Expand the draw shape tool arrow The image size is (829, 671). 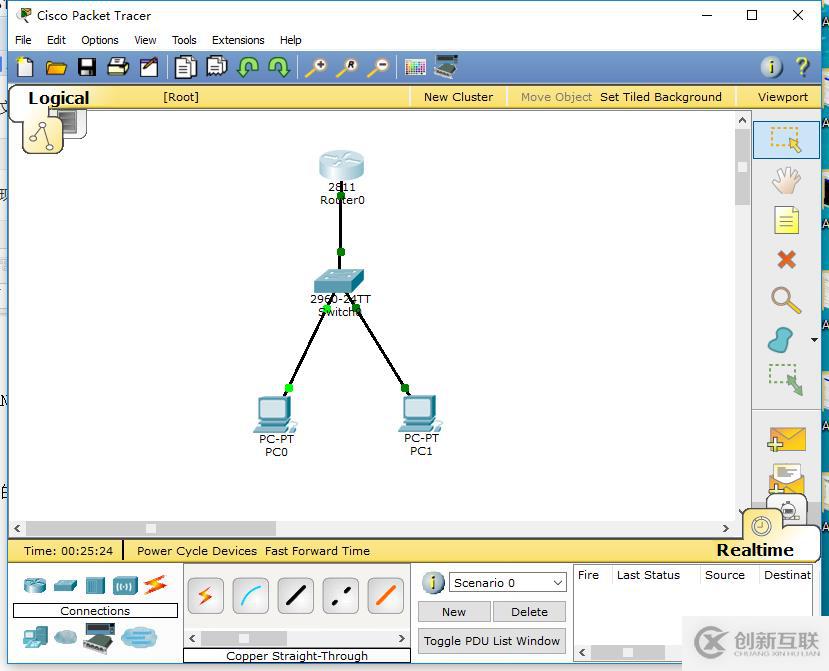814,340
